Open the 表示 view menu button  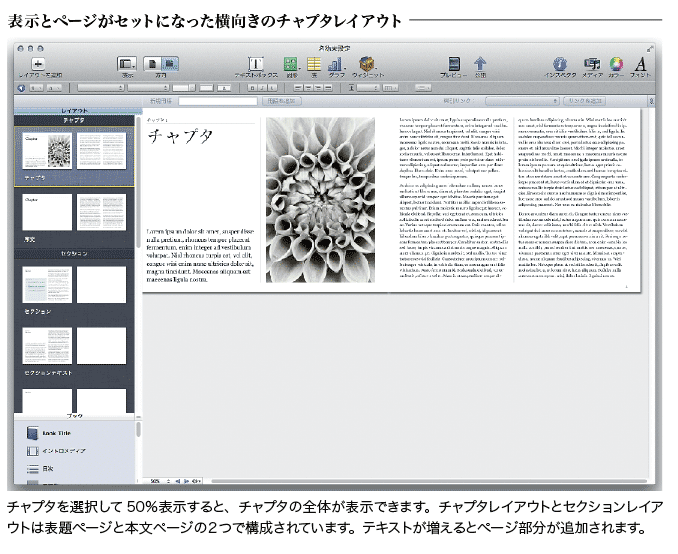click(x=127, y=64)
